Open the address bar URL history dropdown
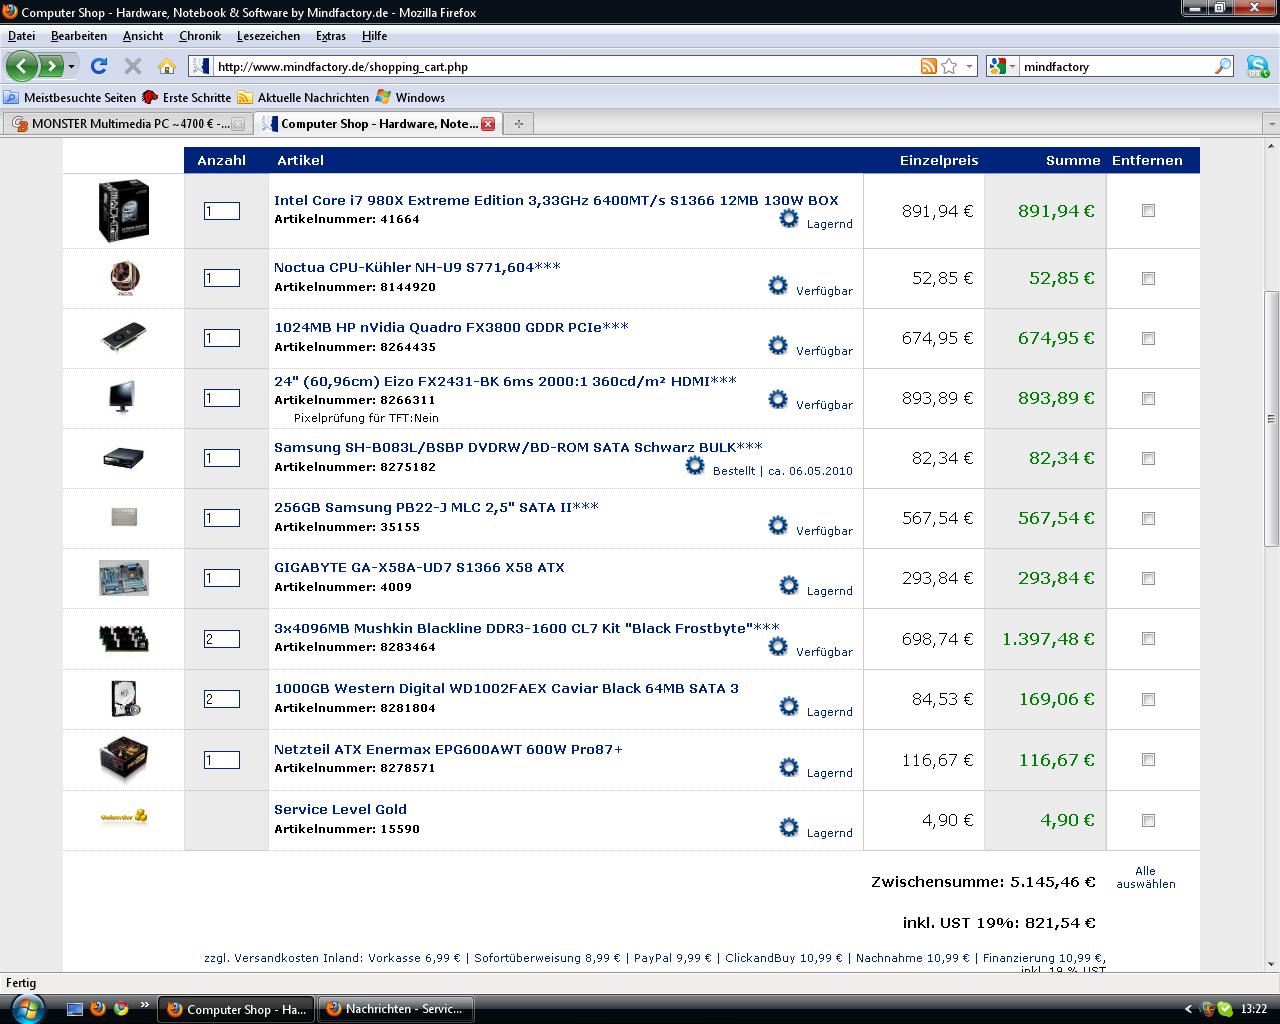1280x1024 pixels. click(x=969, y=67)
